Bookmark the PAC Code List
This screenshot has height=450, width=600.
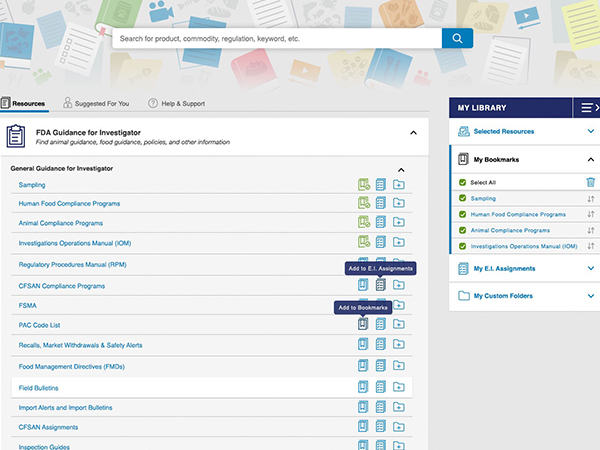click(x=363, y=324)
